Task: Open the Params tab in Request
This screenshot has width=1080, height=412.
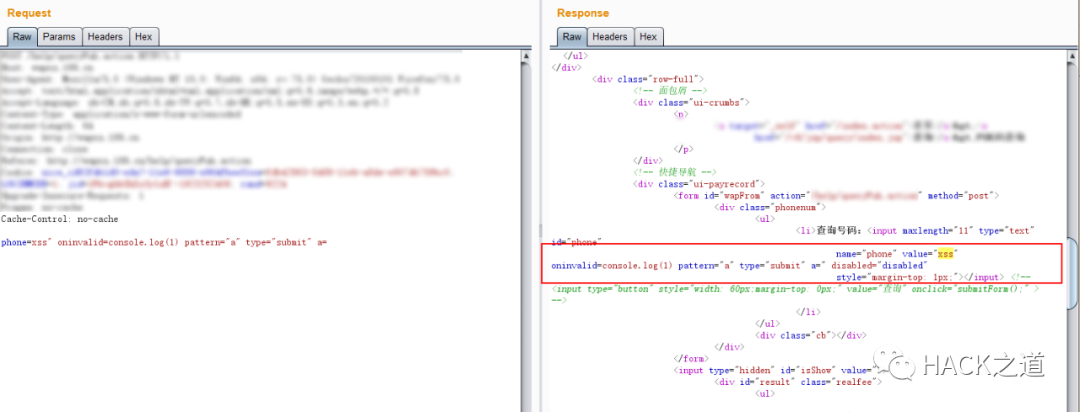Action: (x=59, y=37)
